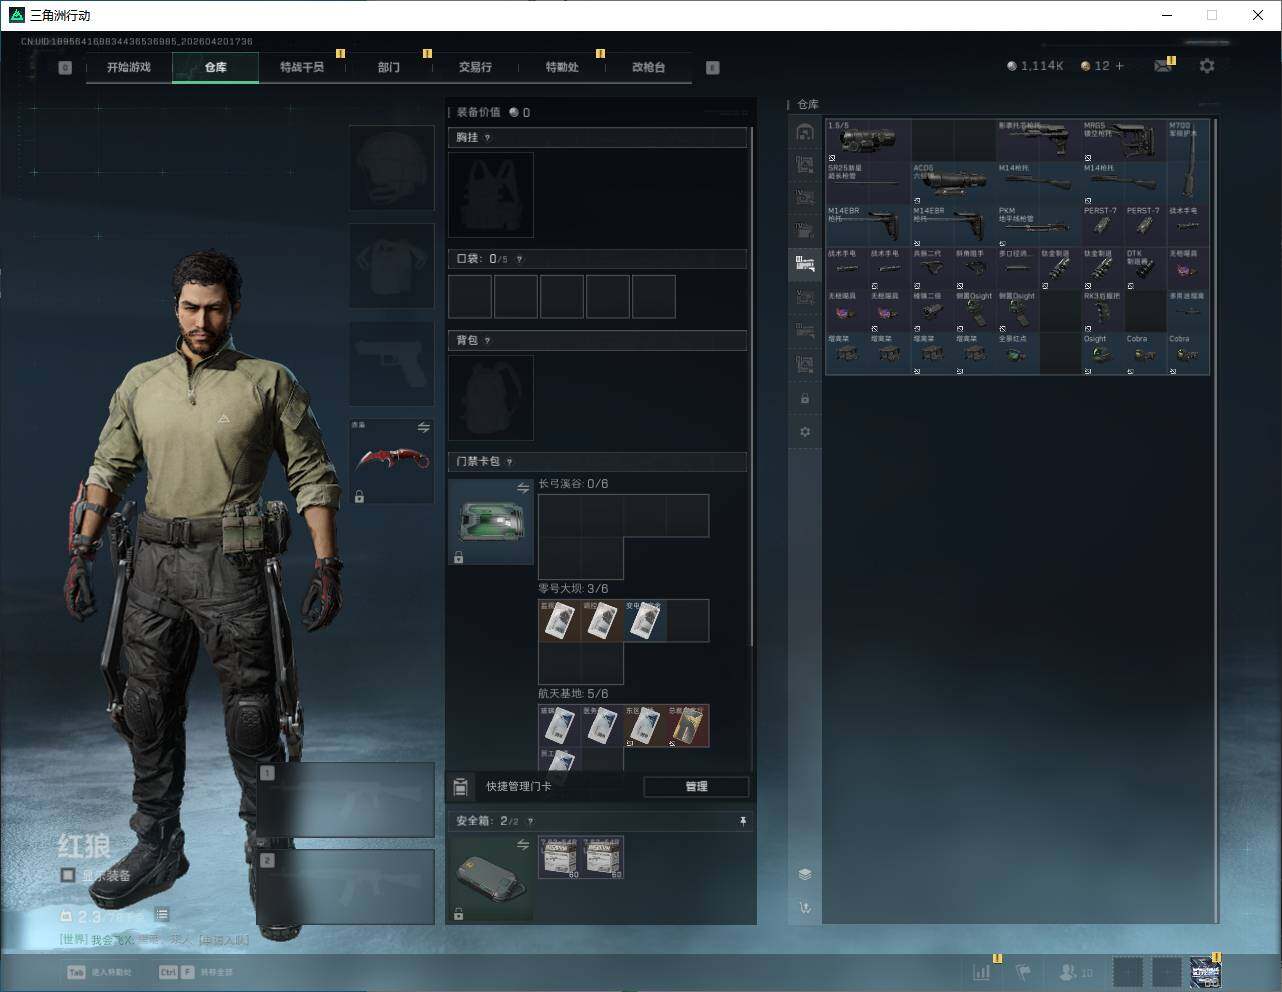This screenshot has width=1282, height=992.
Task: Click the 航天基地: 5/6 label
Action: coord(573,694)
